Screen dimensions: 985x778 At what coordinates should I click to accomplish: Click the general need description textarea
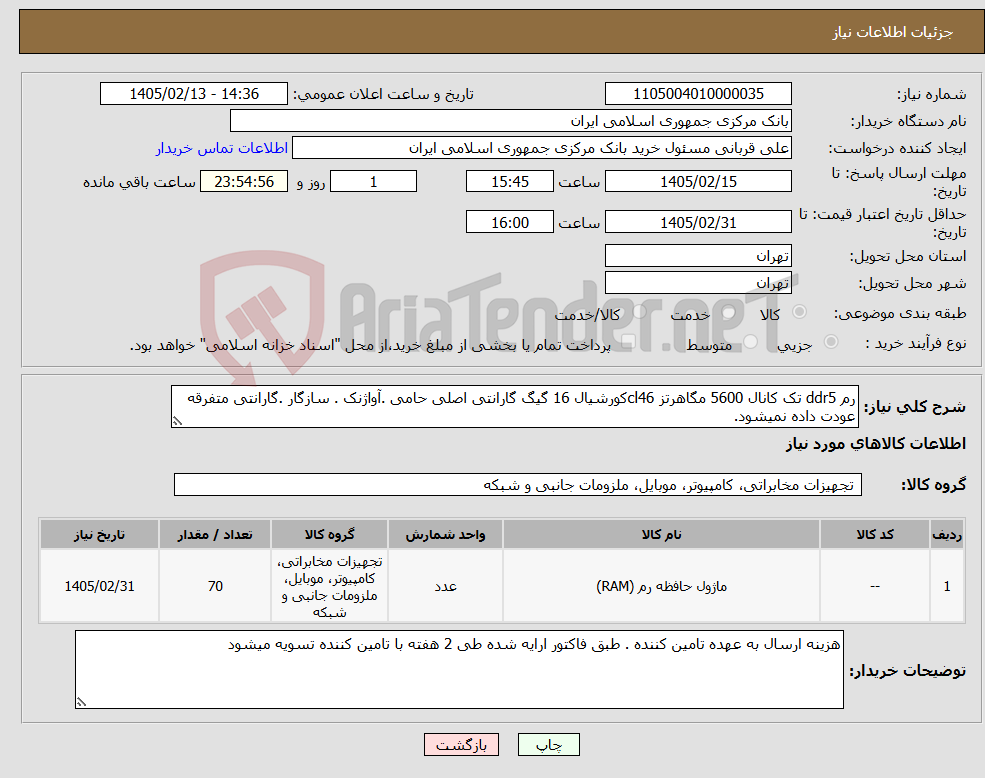[x=514, y=407]
